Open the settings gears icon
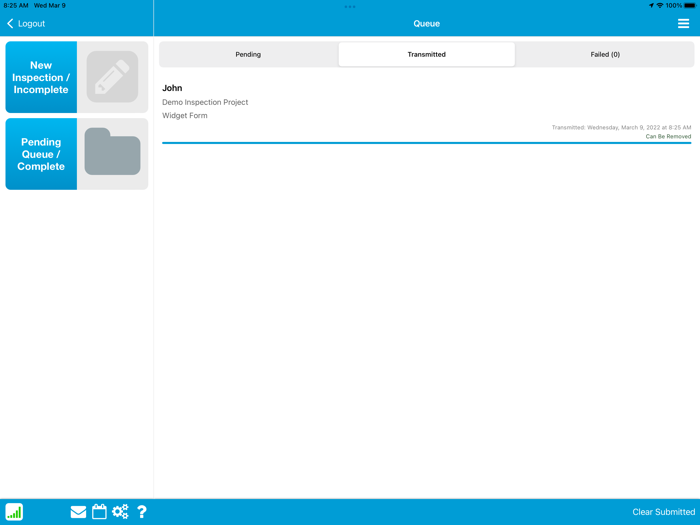This screenshot has width=700, height=525. [120, 512]
